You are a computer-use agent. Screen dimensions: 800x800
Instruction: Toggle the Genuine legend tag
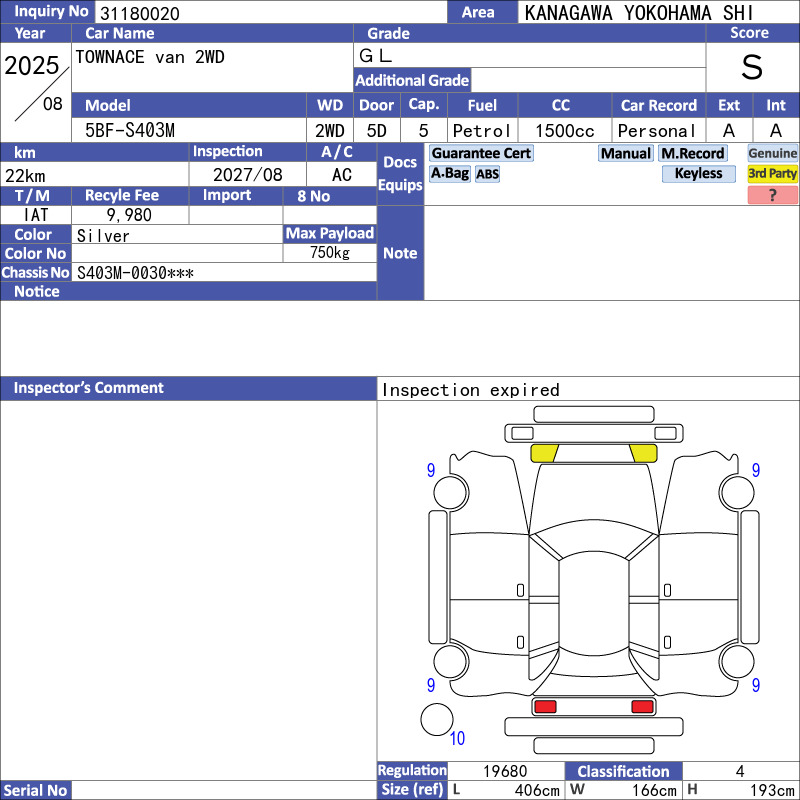point(772,153)
